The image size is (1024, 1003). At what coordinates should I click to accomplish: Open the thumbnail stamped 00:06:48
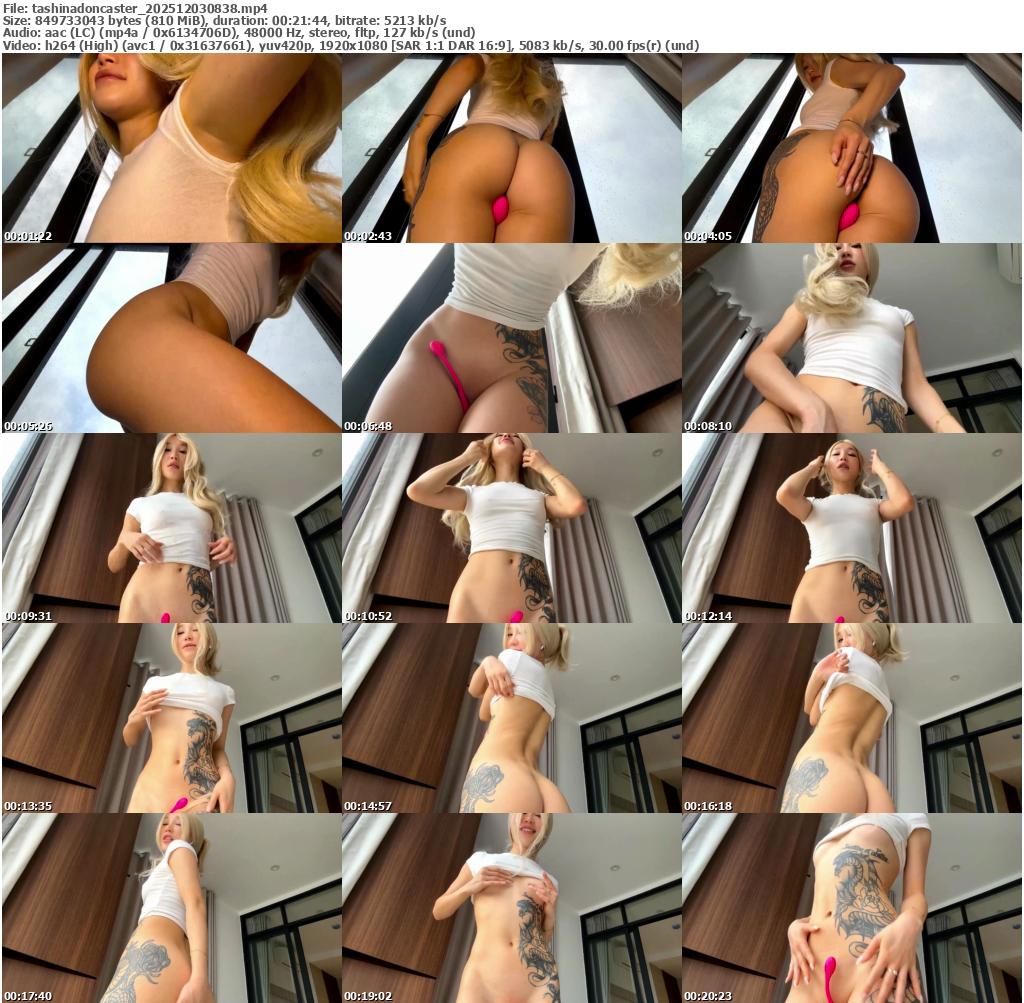(x=512, y=338)
